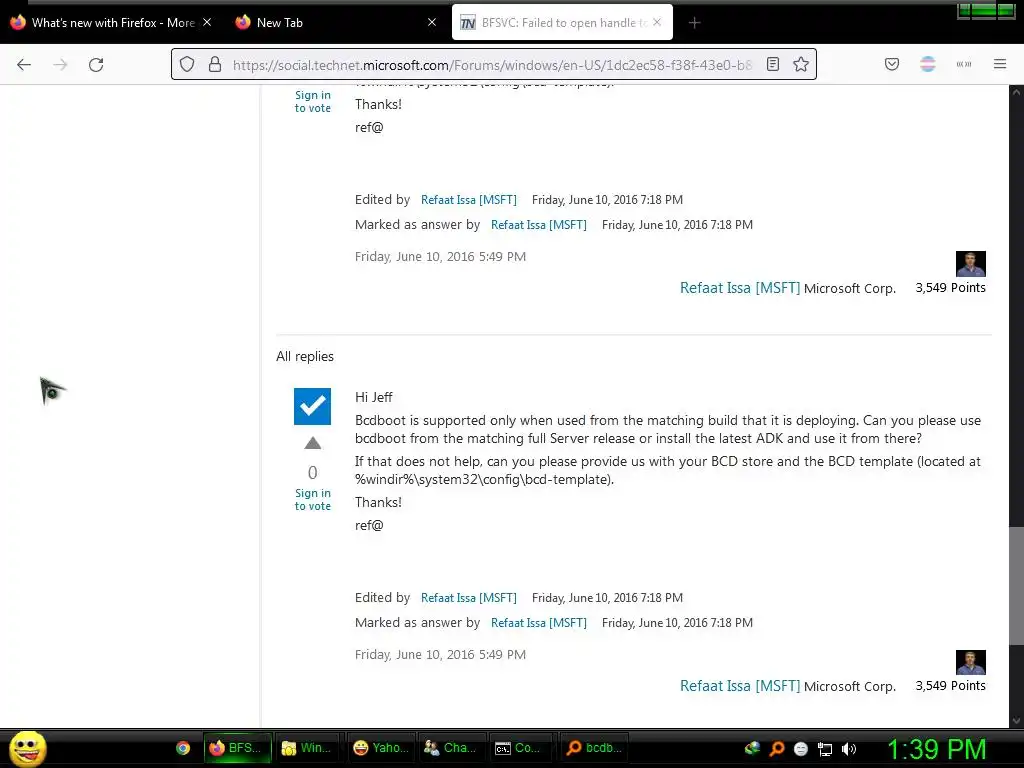The image size is (1024, 768).
Task: Toggle reader view in address bar
Action: pos(773,64)
